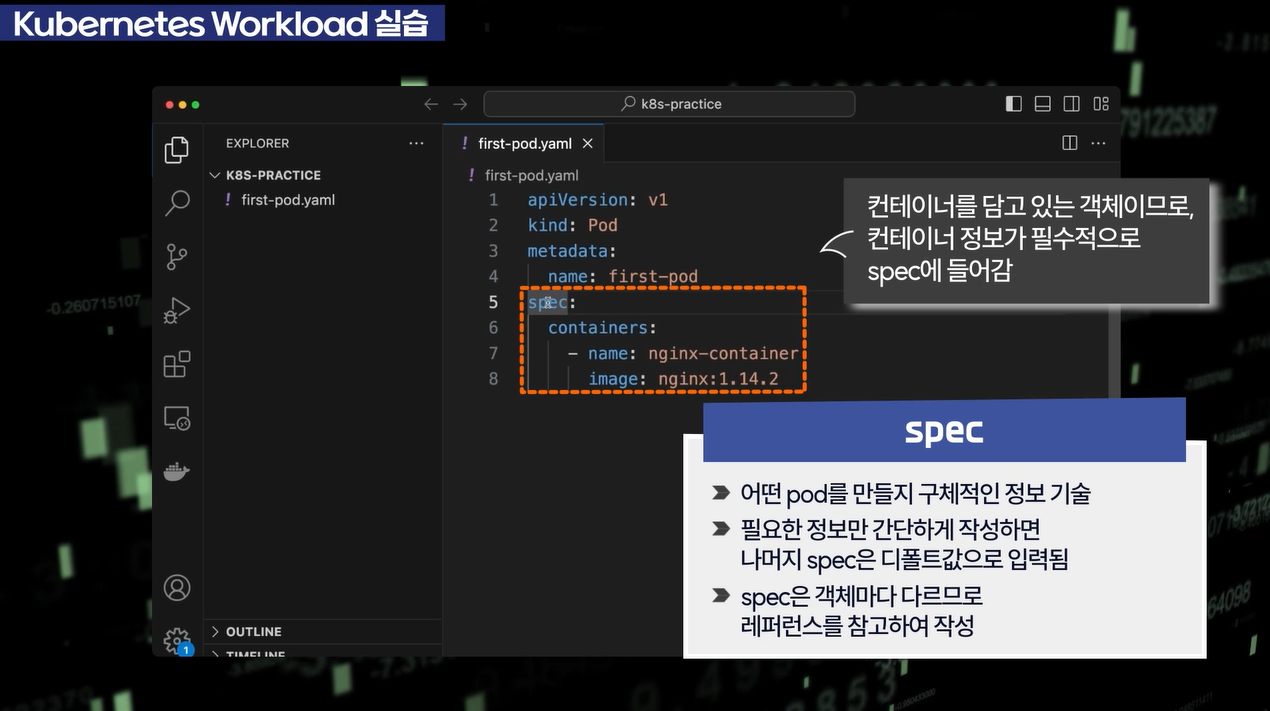Click line number 1 in the gutter
This screenshot has width=1270, height=711.
[x=493, y=200]
